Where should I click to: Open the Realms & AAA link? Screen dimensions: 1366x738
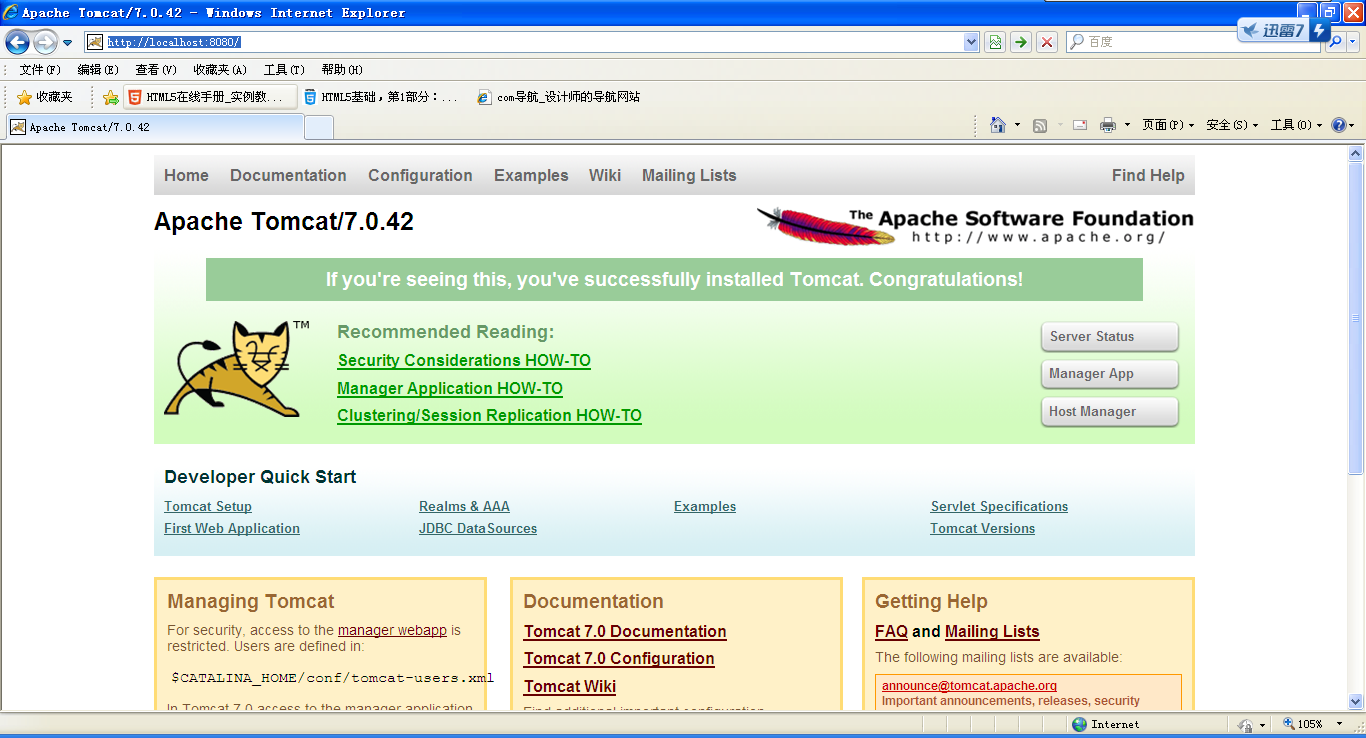point(464,507)
